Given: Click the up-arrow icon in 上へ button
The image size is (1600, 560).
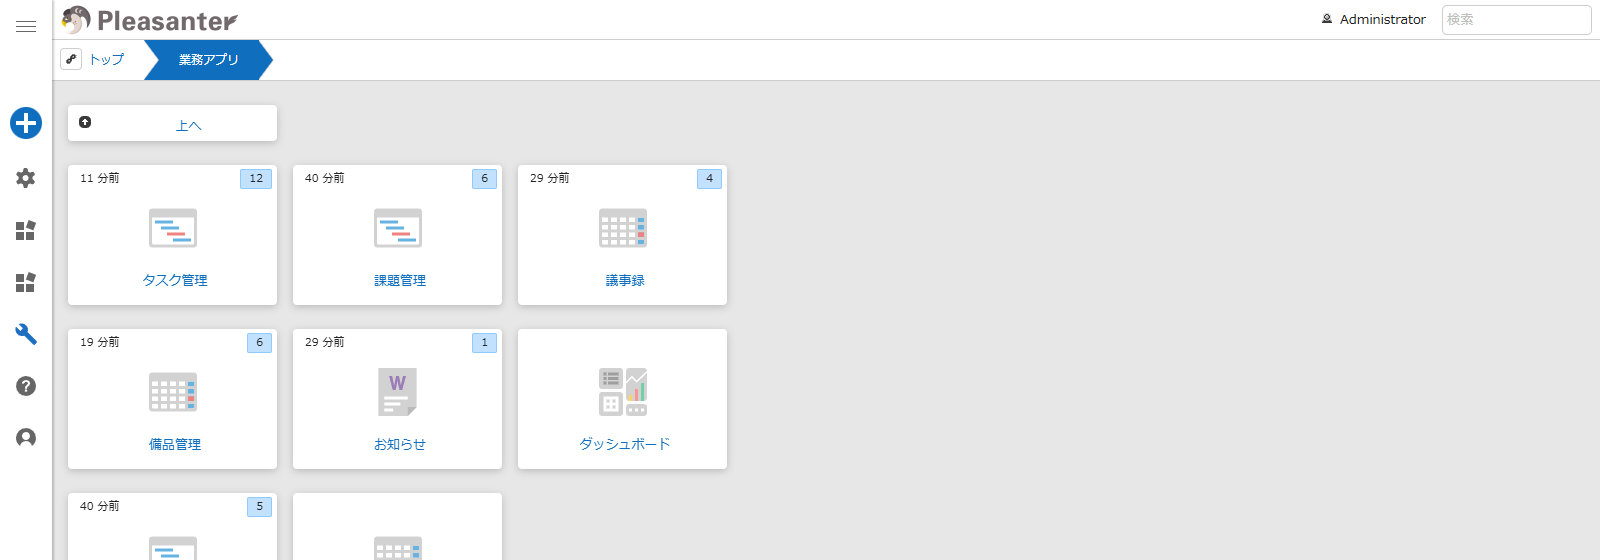Looking at the screenshot, I should (85, 122).
